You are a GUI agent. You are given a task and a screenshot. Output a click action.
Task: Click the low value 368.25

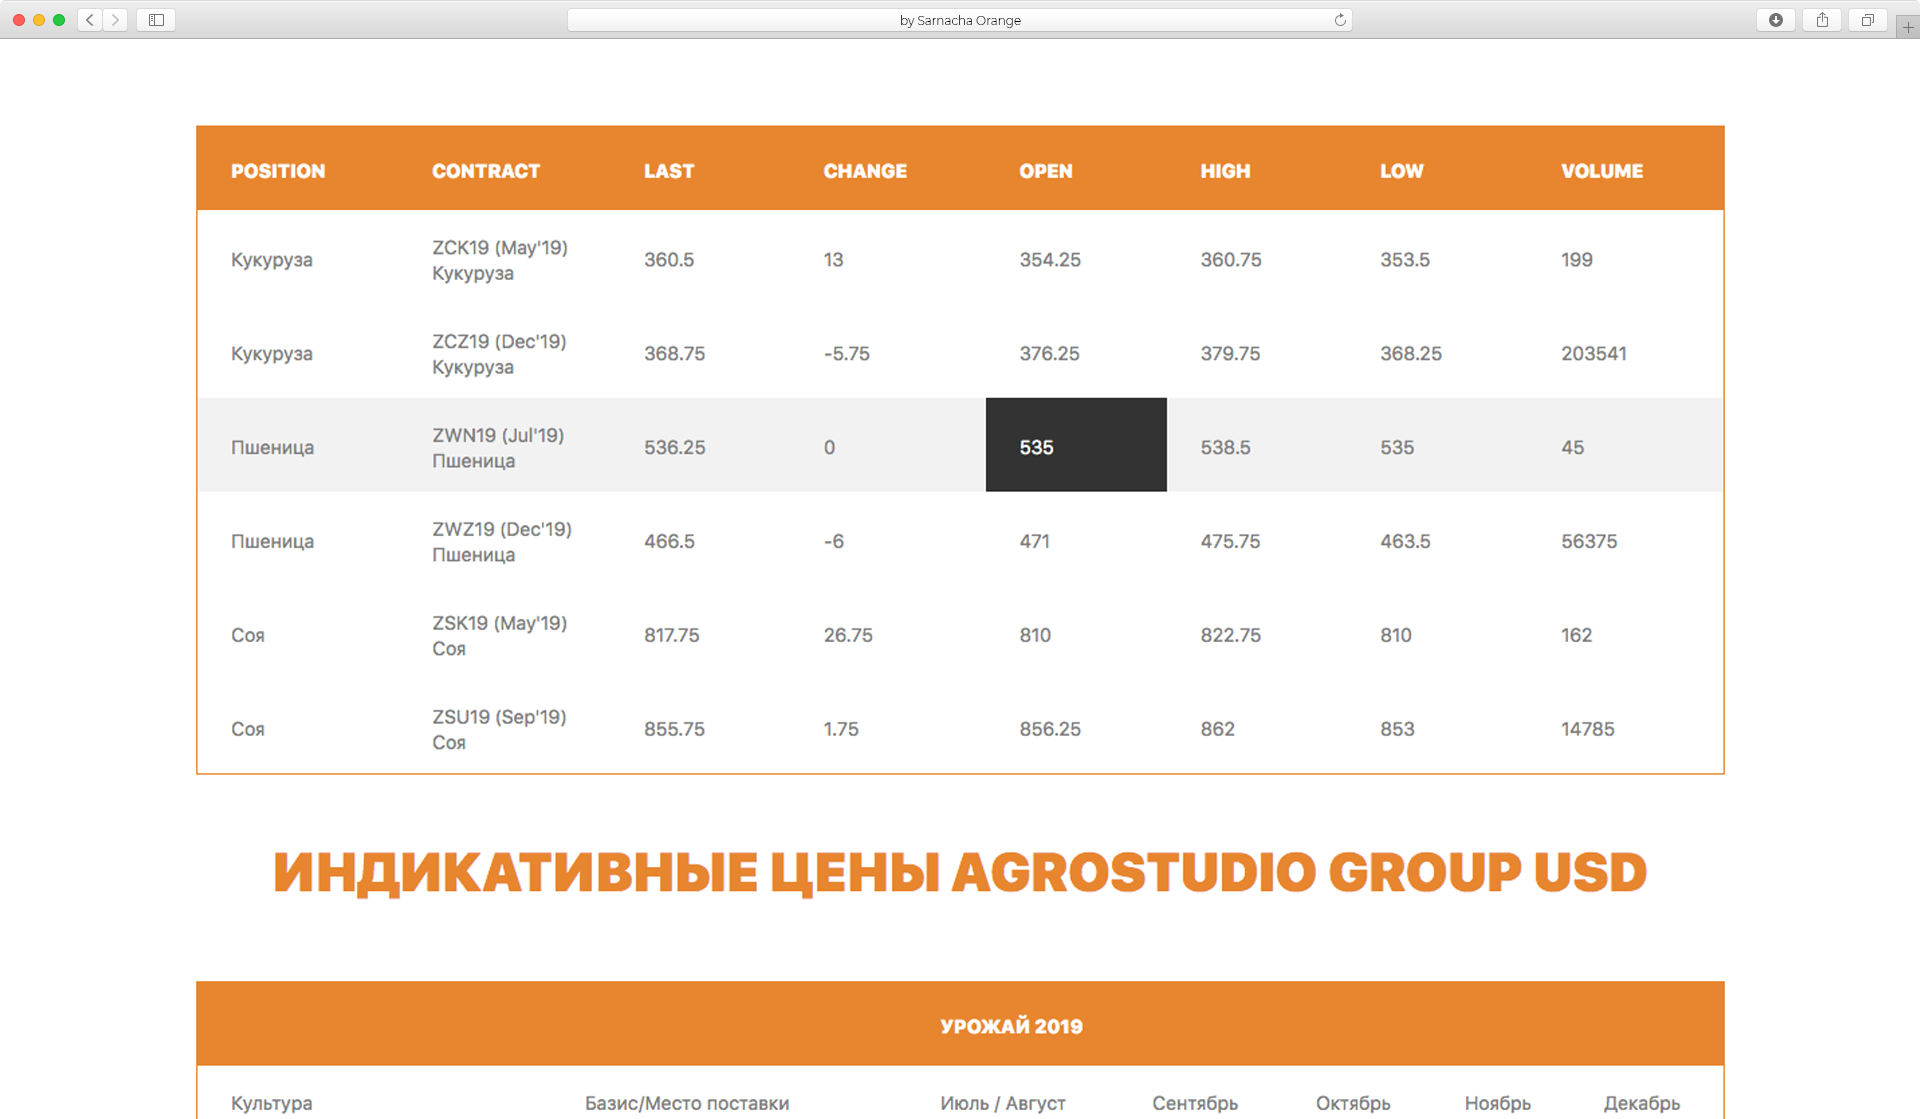tap(1411, 354)
